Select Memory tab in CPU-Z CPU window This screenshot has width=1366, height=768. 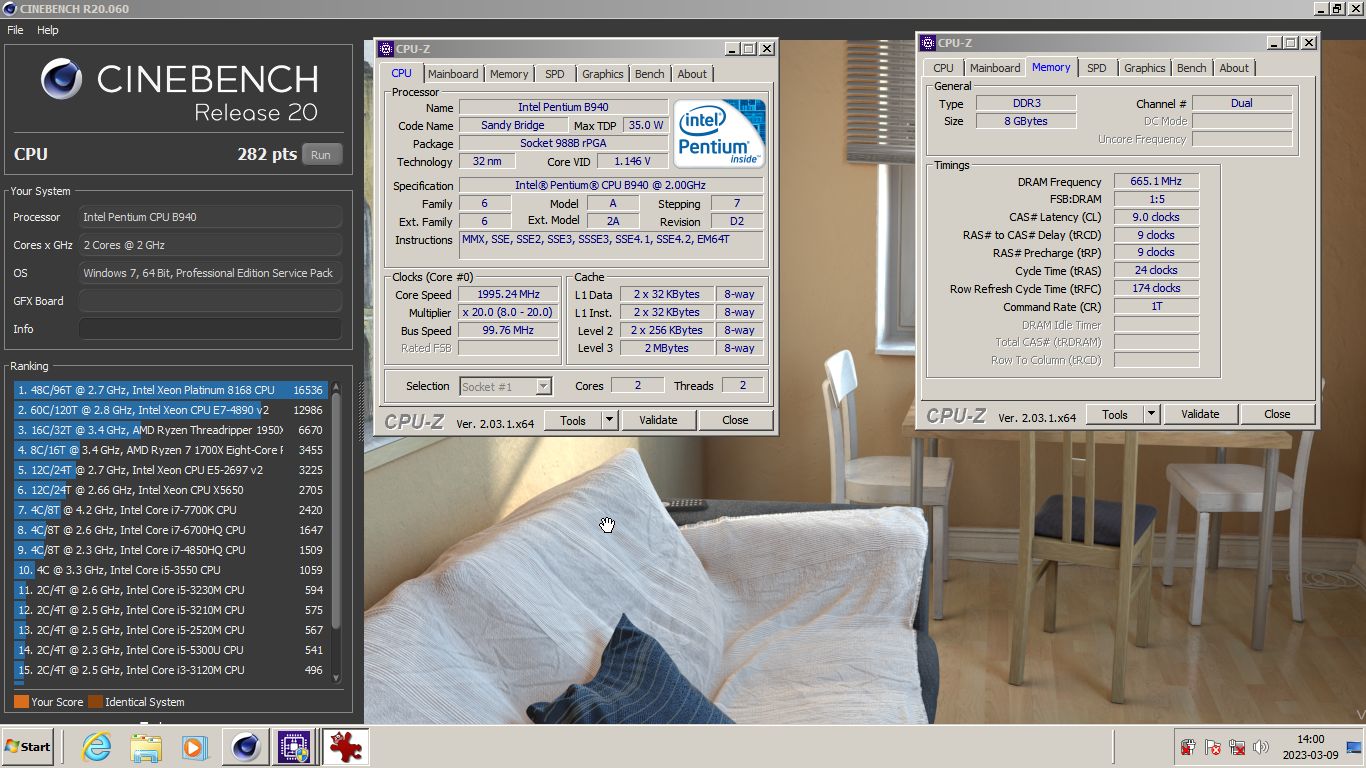tap(509, 74)
